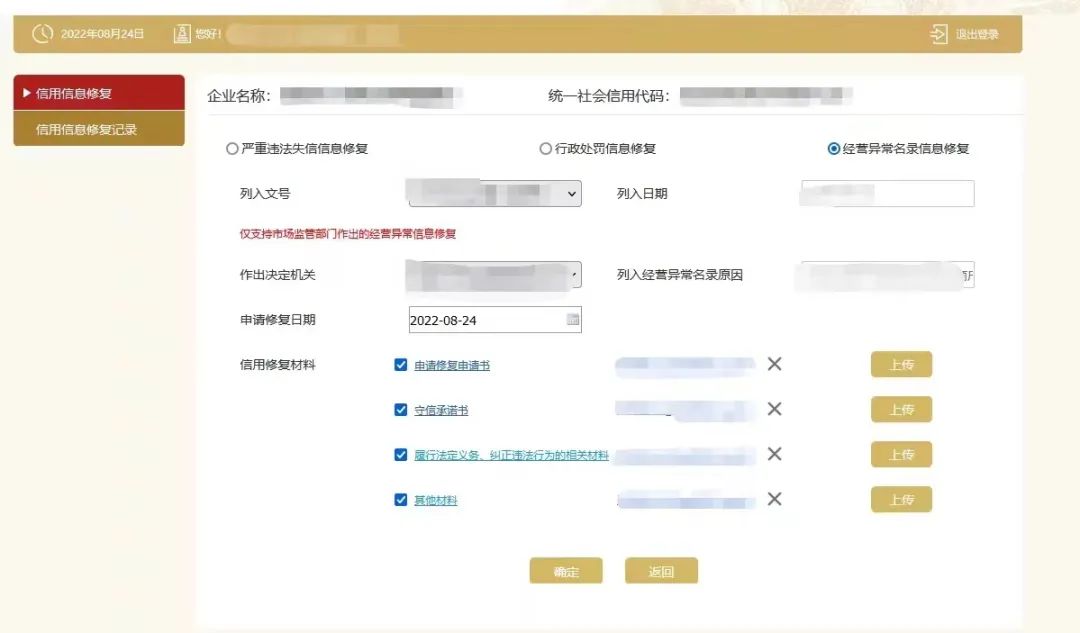
Task: Select 严重违法失信信息修复 radio option
Action: pyautogui.click(x=232, y=149)
